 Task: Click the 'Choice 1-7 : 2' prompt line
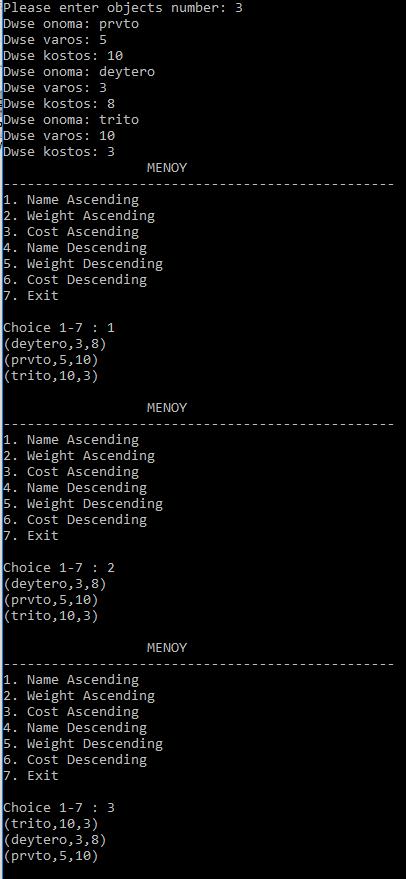(x=59, y=567)
